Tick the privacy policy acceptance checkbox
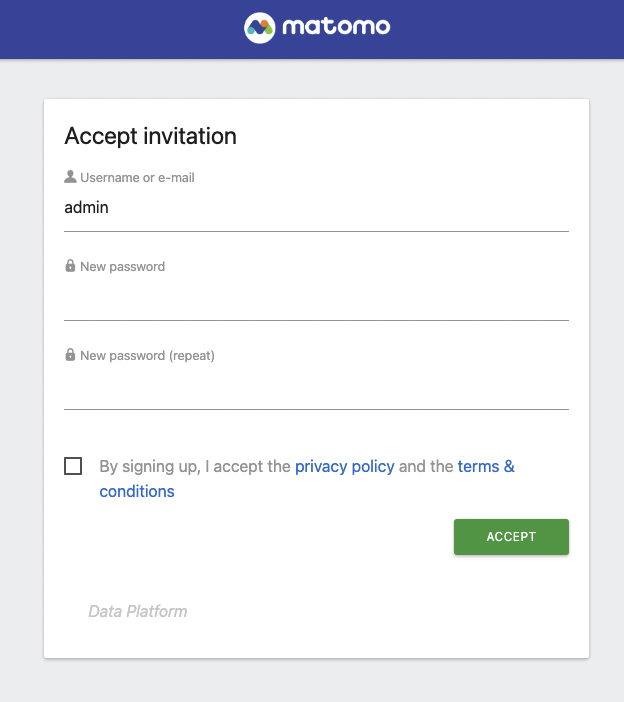624x702 pixels. [73, 466]
